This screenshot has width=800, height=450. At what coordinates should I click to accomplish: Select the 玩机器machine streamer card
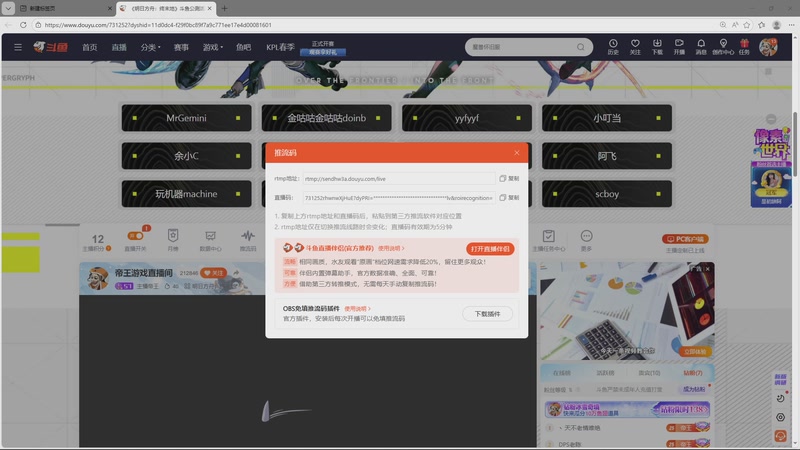186,194
